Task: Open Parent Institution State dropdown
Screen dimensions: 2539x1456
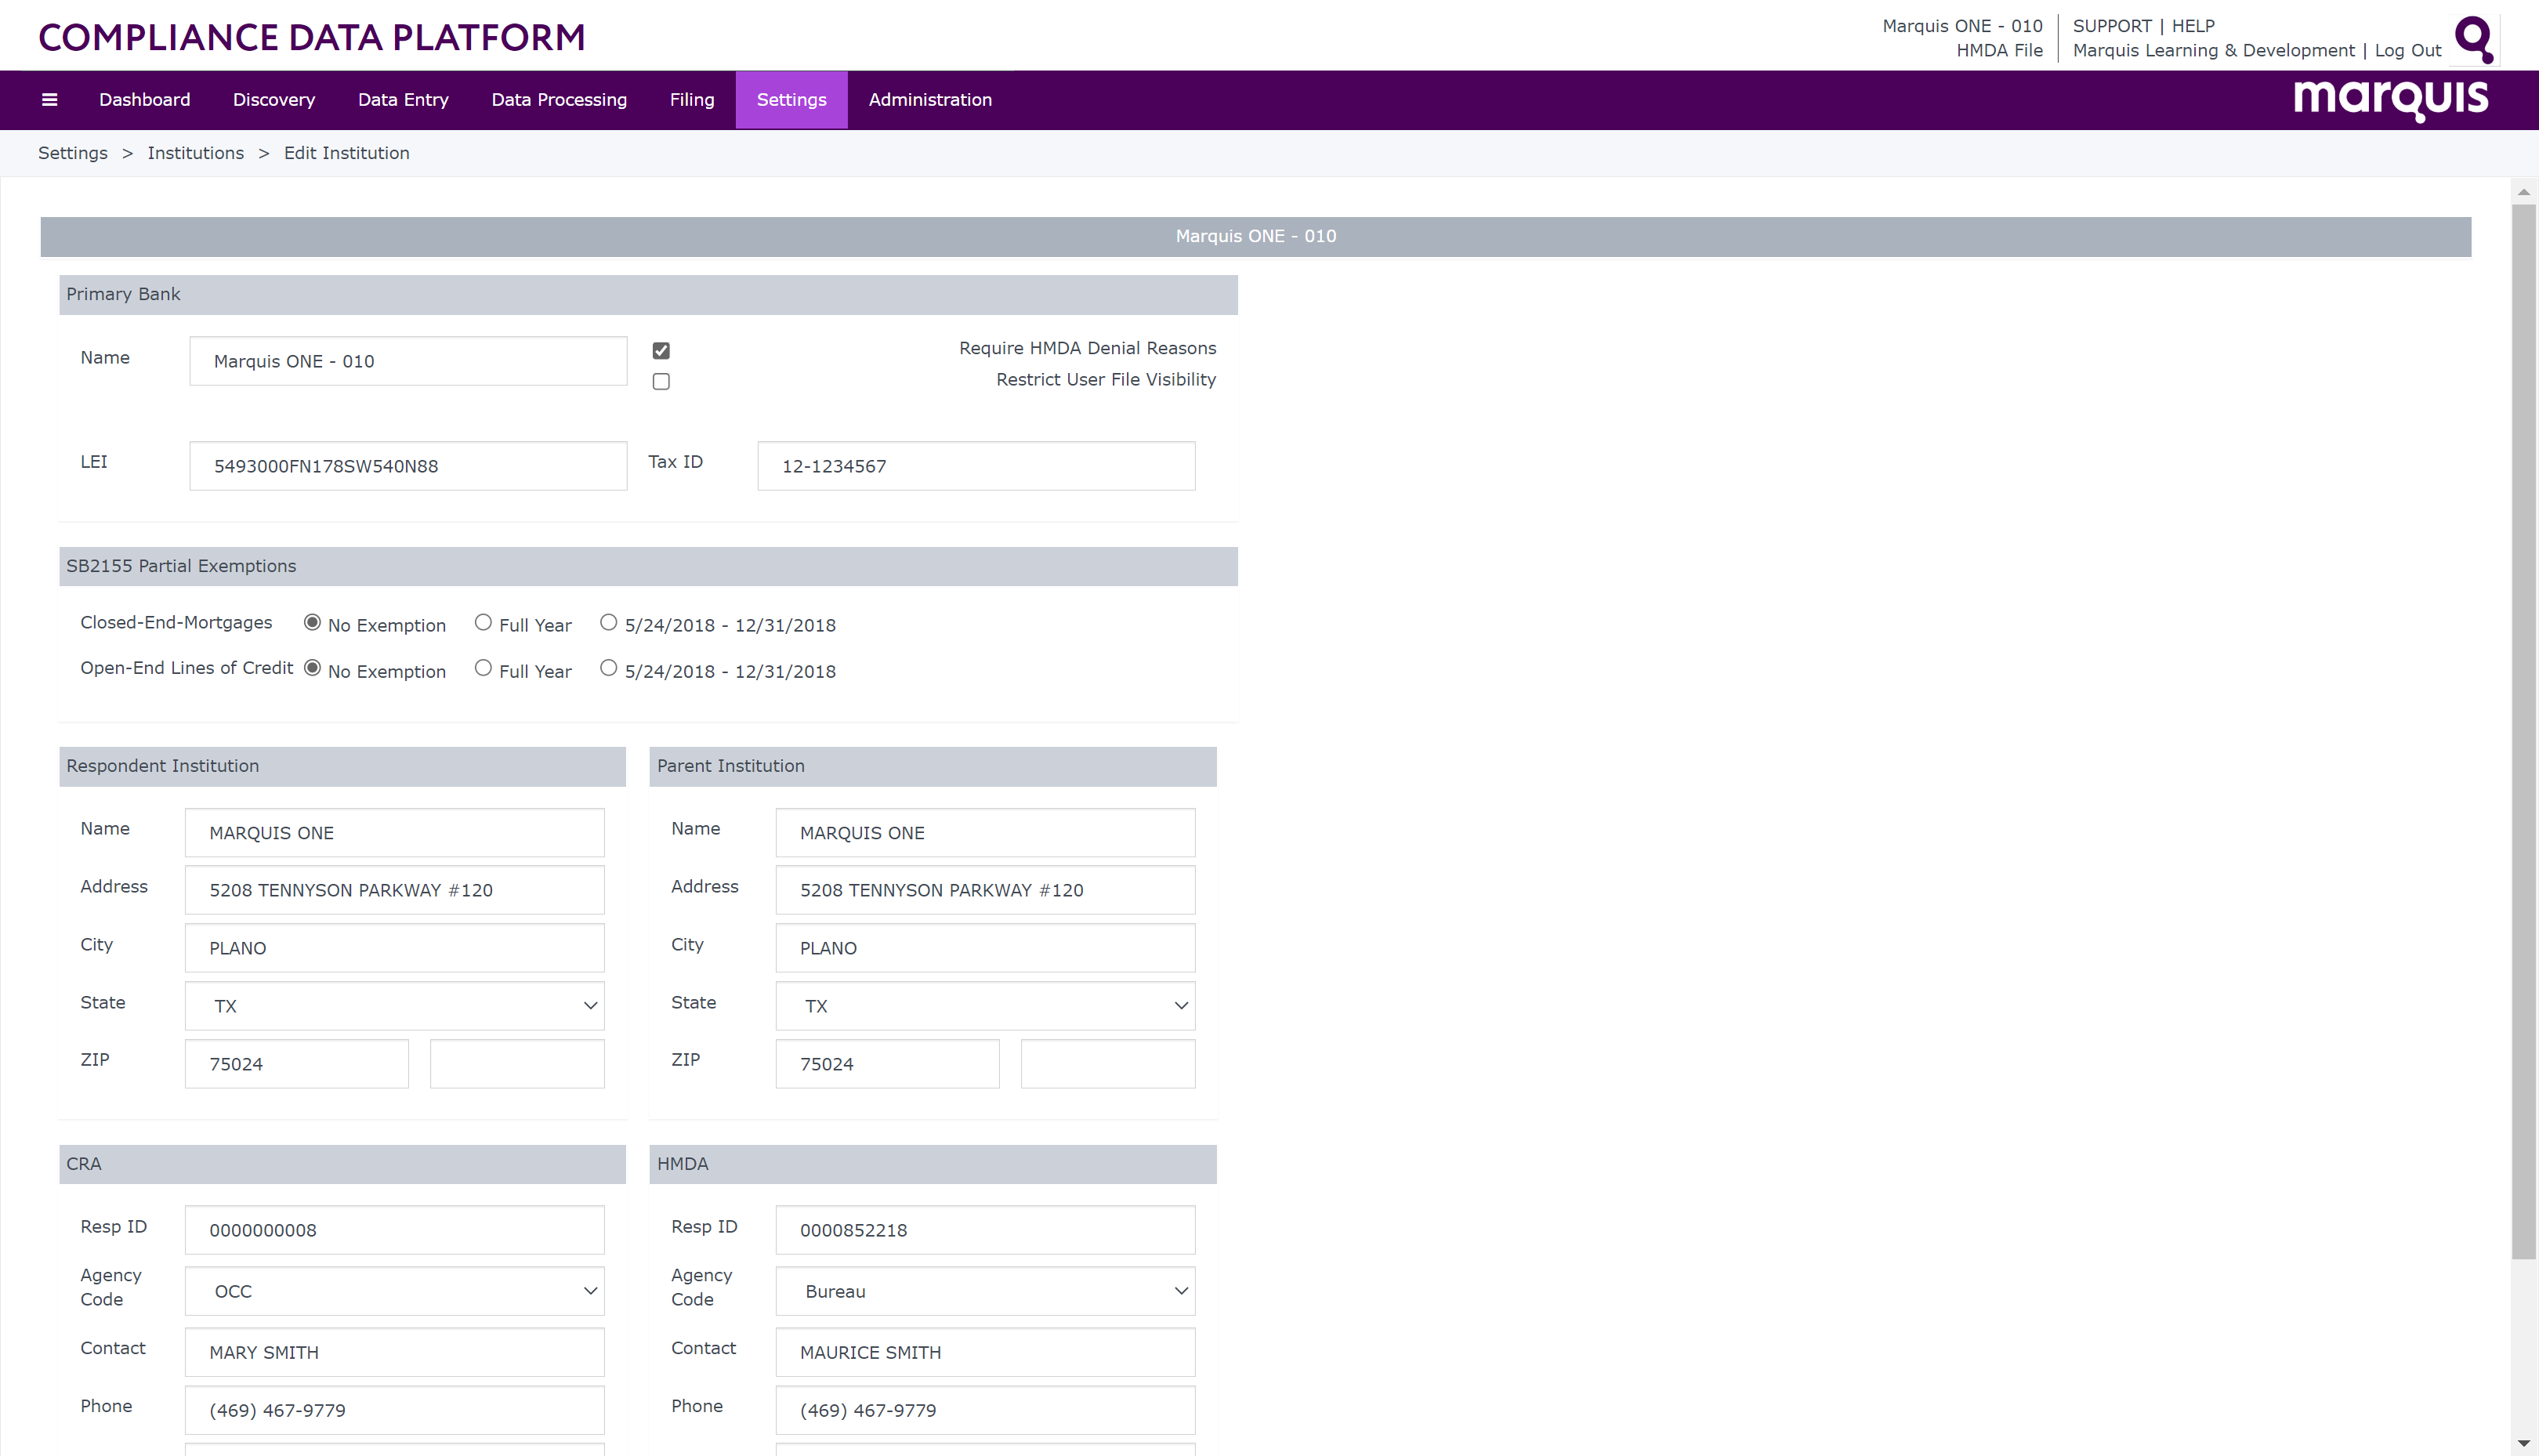Action: click(x=985, y=1006)
